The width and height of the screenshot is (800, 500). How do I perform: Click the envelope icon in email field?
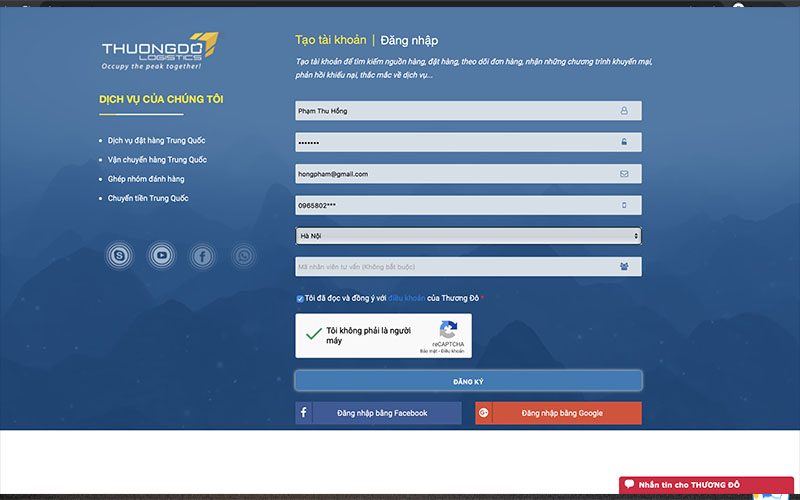pos(624,174)
